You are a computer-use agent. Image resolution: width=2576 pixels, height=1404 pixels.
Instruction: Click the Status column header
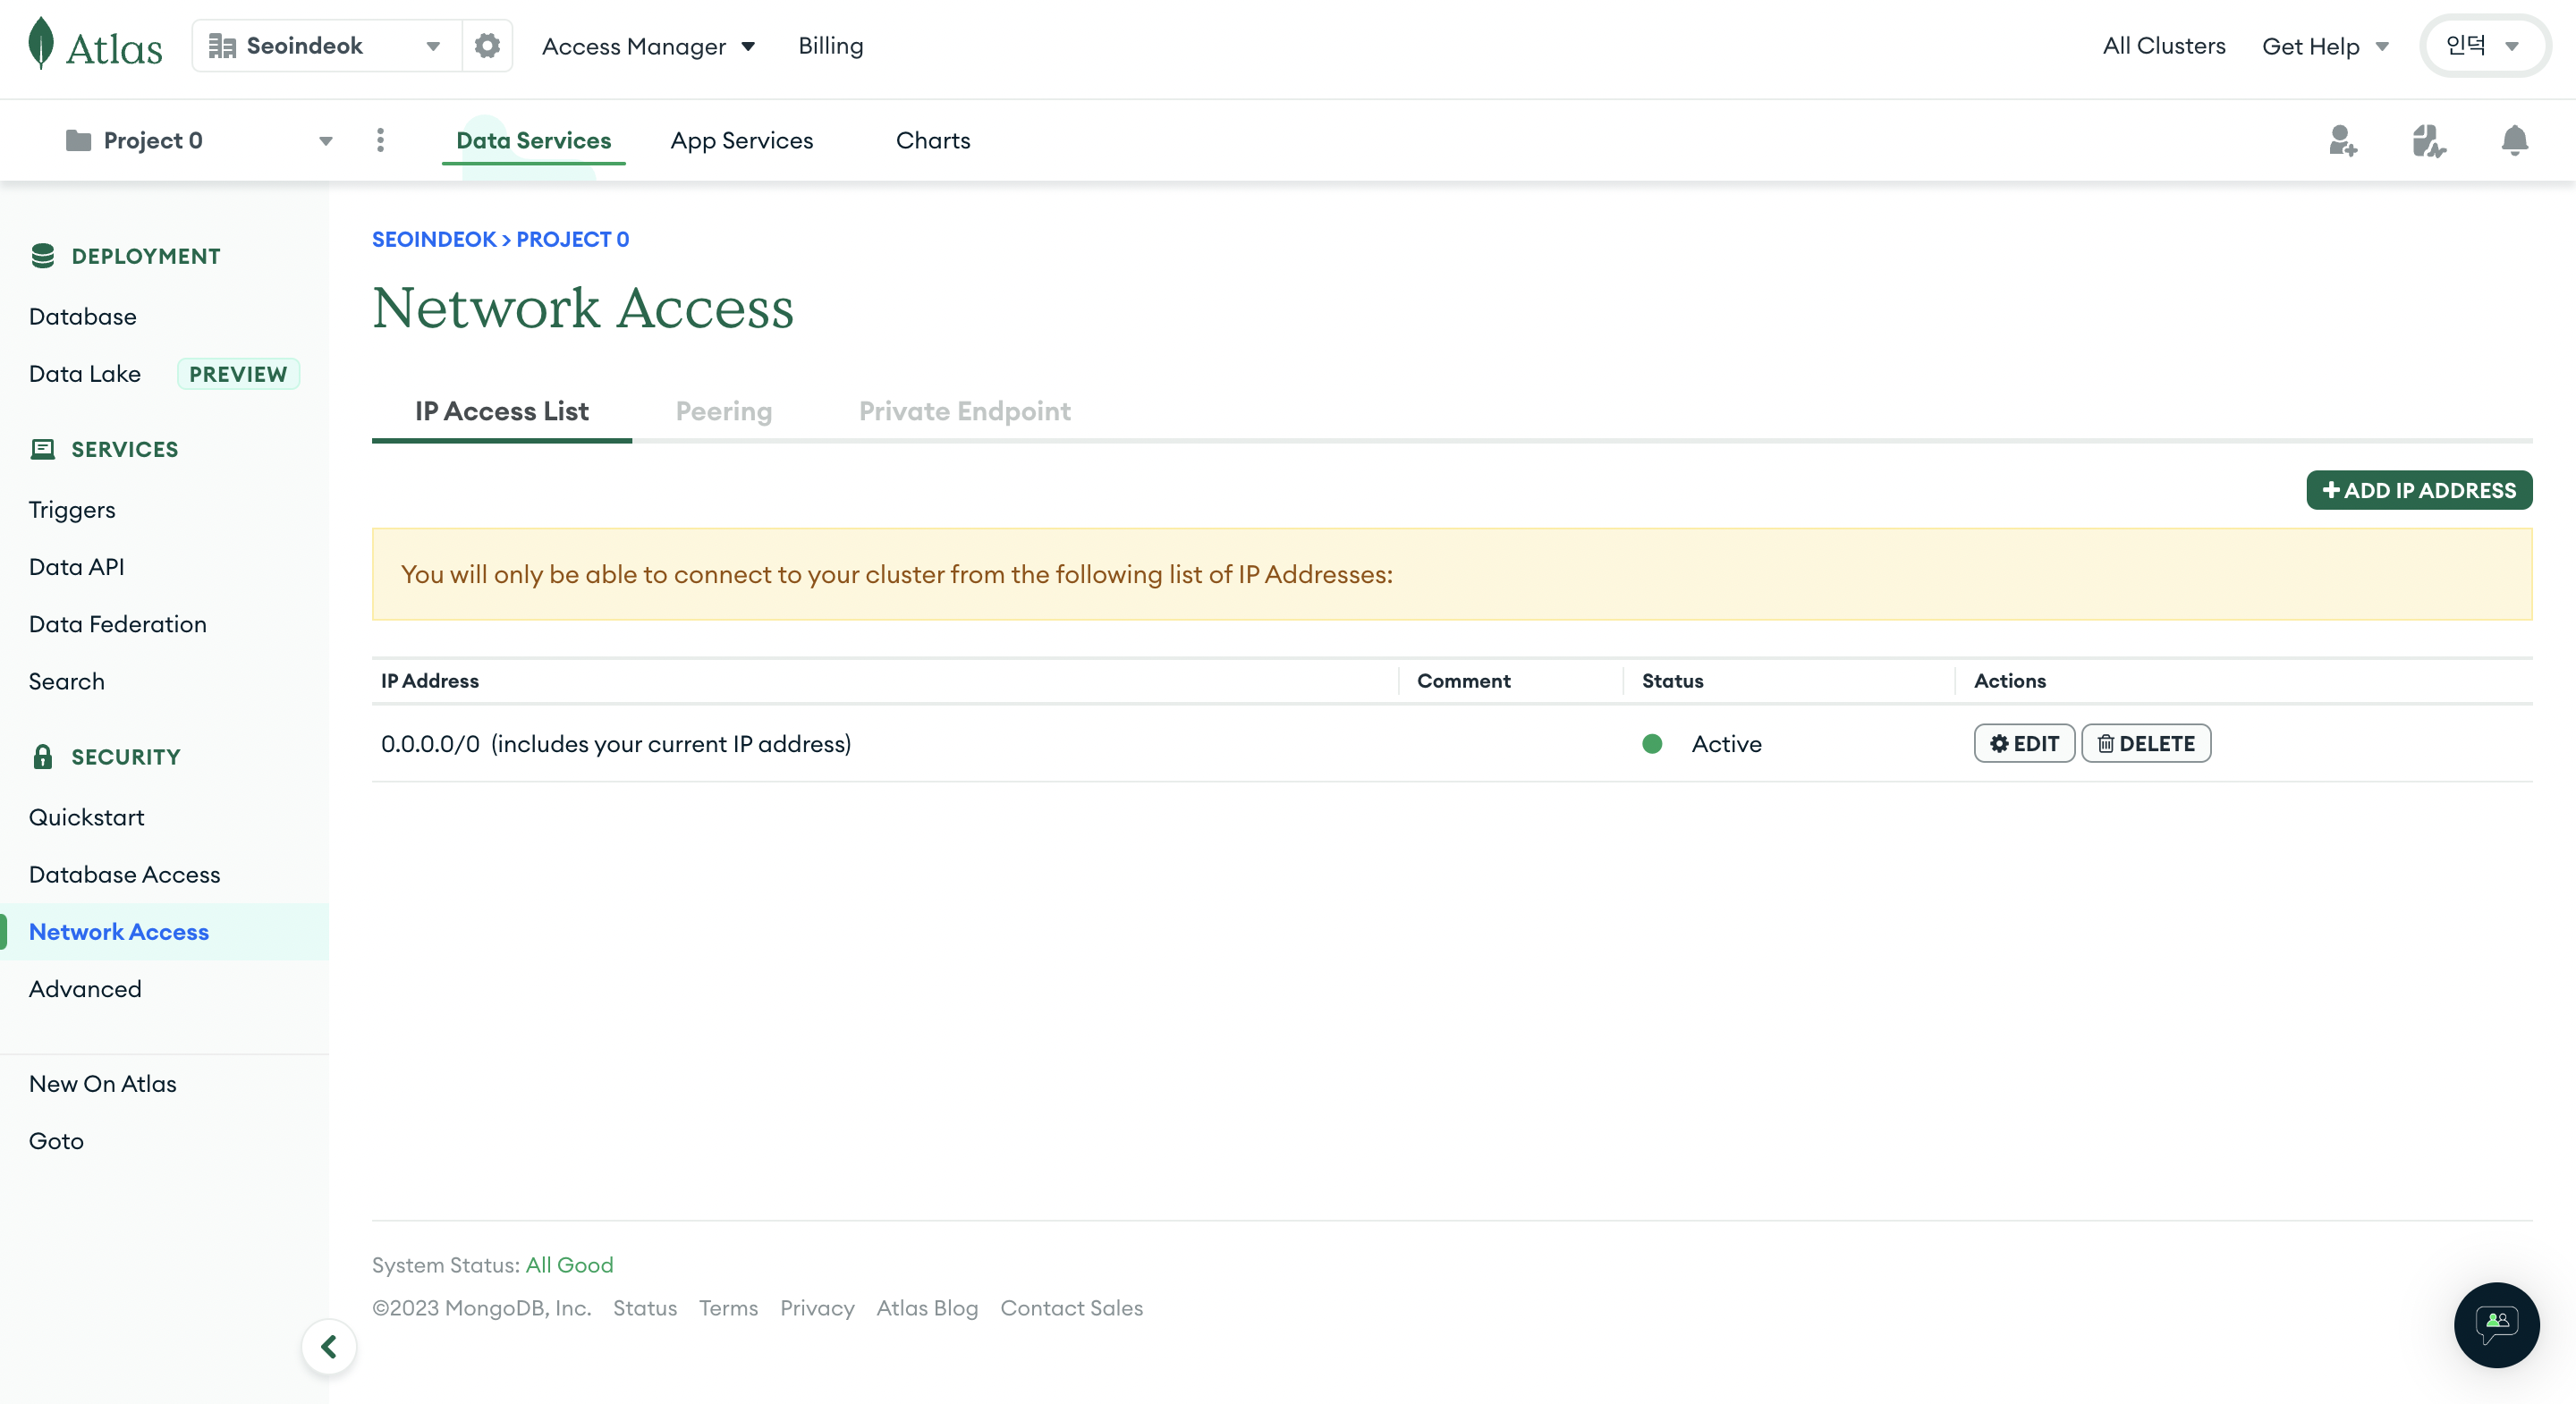pos(1672,680)
